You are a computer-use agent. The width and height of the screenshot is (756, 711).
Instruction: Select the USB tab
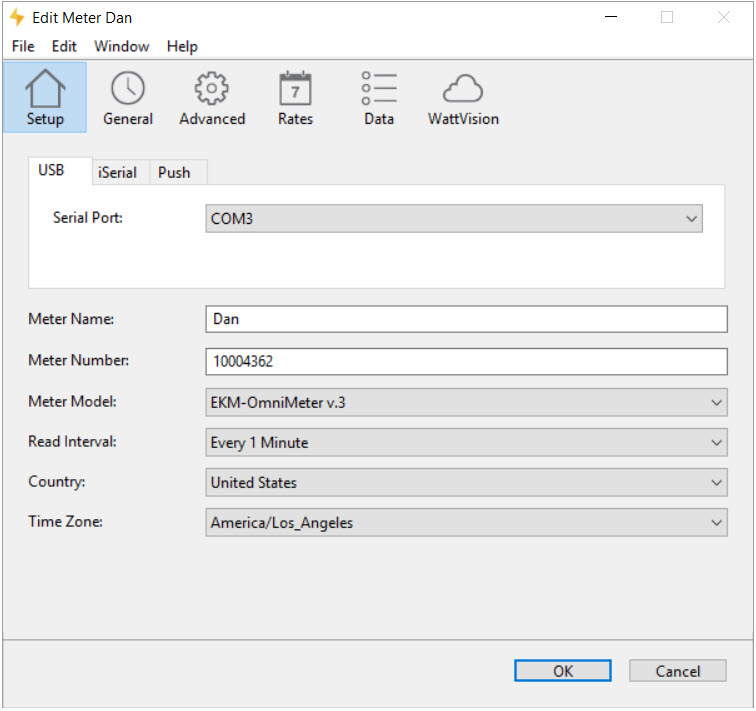pyautogui.click(x=51, y=171)
